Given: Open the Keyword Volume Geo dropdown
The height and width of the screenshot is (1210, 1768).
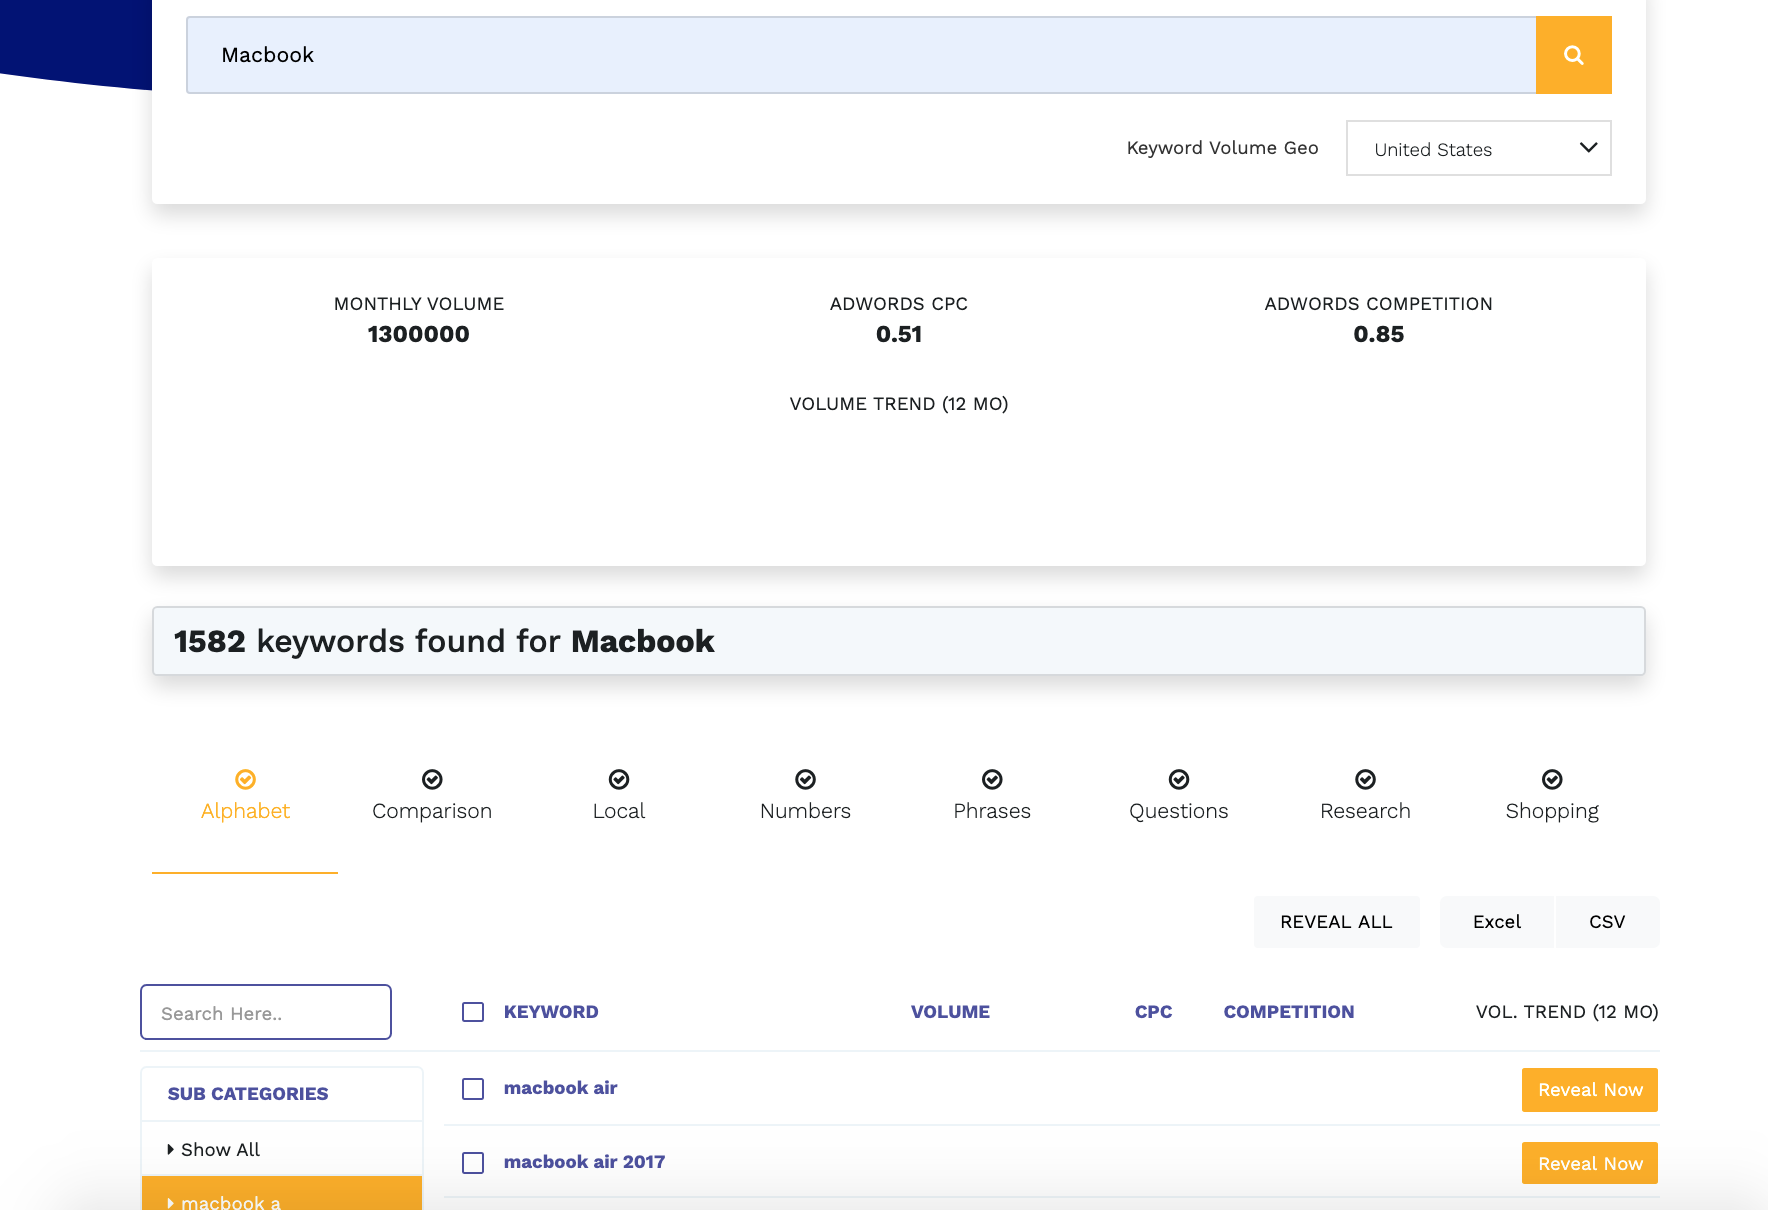Looking at the screenshot, I should (x=1478, y=148).
